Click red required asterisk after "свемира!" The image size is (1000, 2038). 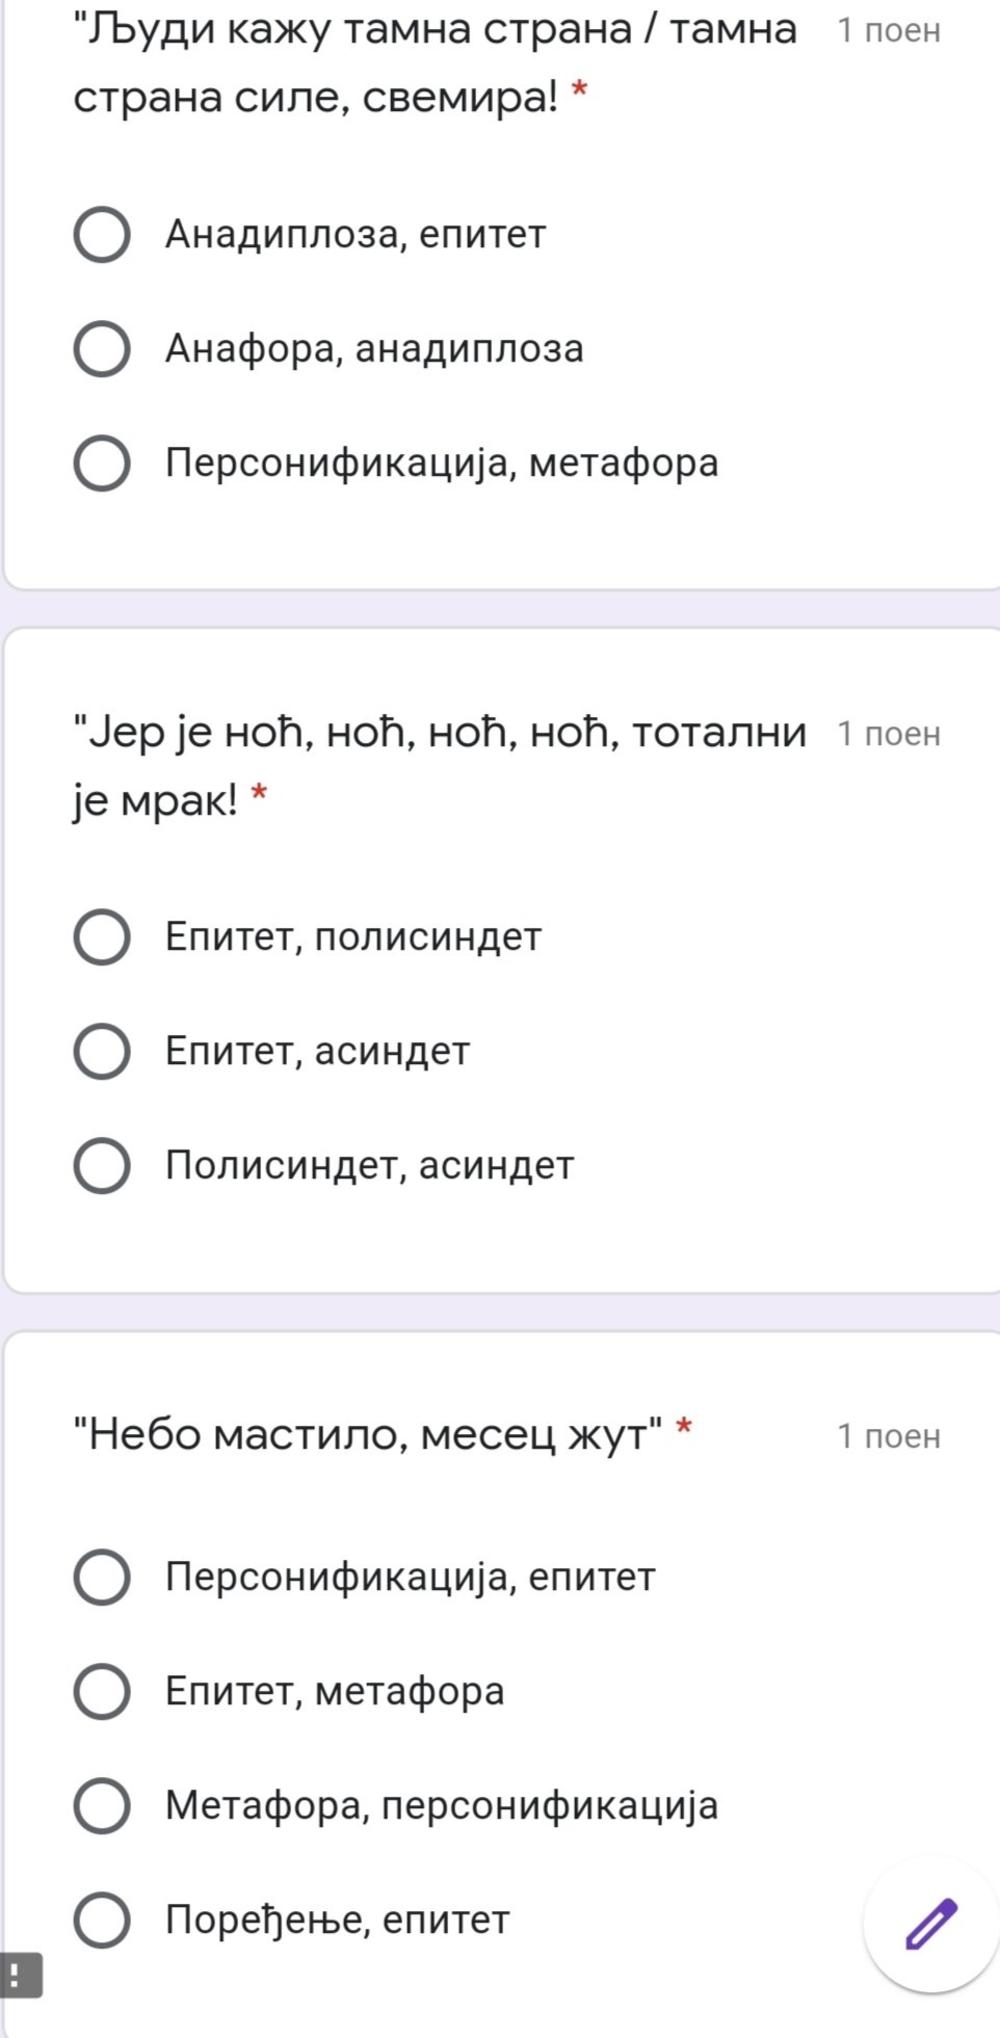pos(578,92)
